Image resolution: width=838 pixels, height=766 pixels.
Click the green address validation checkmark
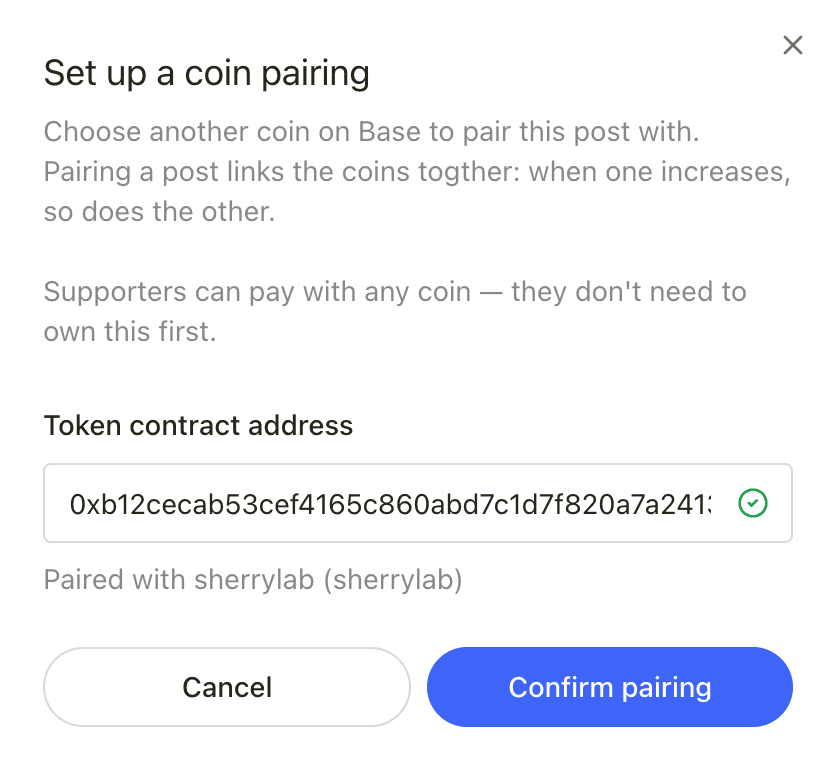pos(752,503)
